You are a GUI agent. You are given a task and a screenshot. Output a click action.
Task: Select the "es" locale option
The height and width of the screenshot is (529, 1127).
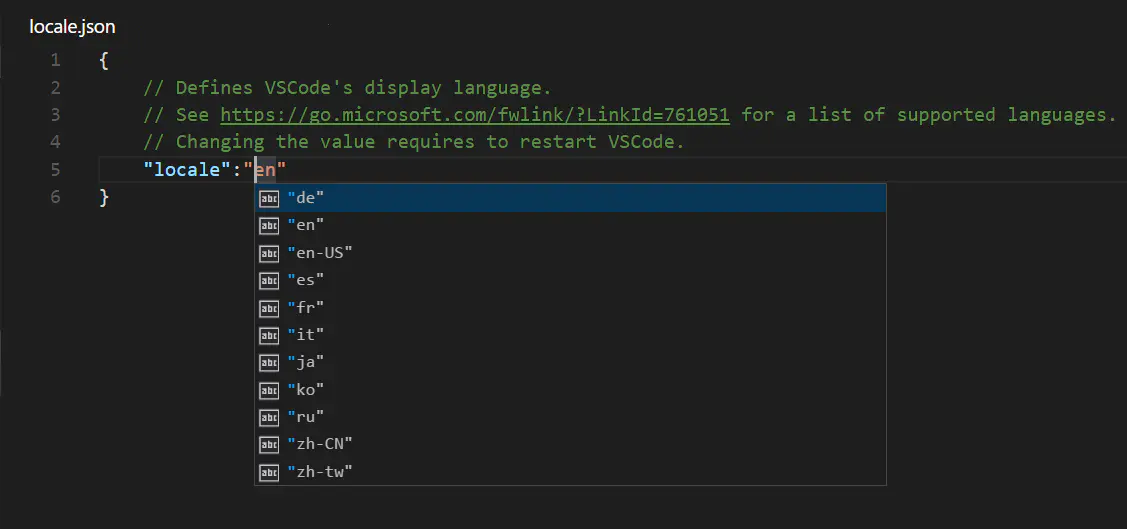pyautogui.click(x=571, y=280)
